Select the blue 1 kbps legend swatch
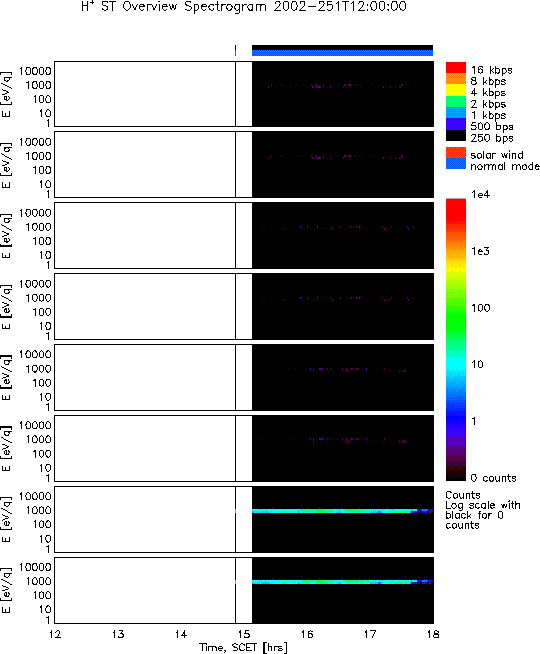Image resolution: width=540 pixels, height=654 pixels. point(456,113)
